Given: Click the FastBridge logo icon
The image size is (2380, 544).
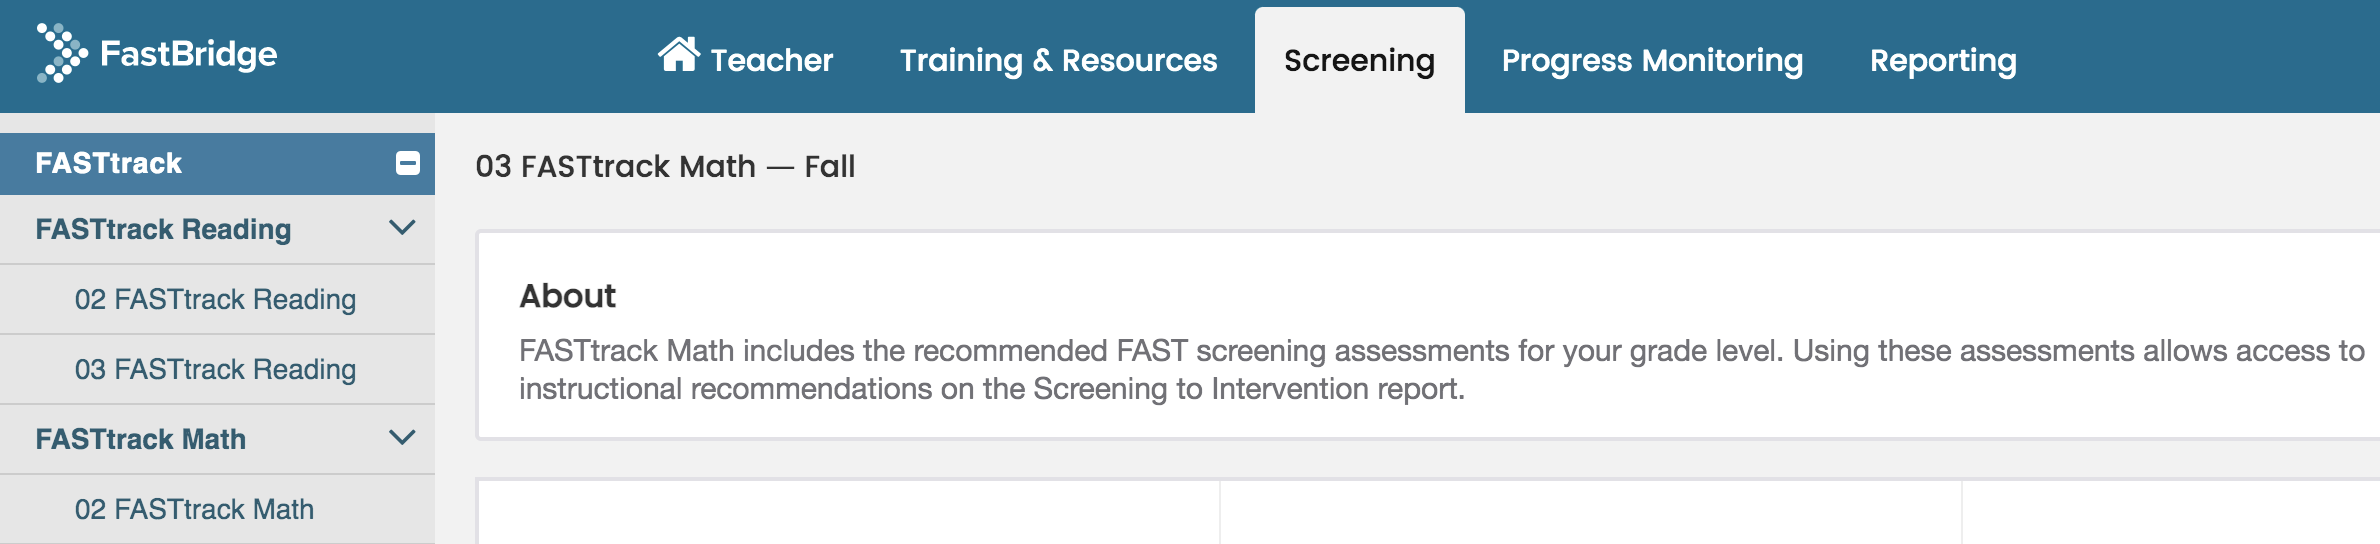Looking at the screenshot, I should 62,53.
